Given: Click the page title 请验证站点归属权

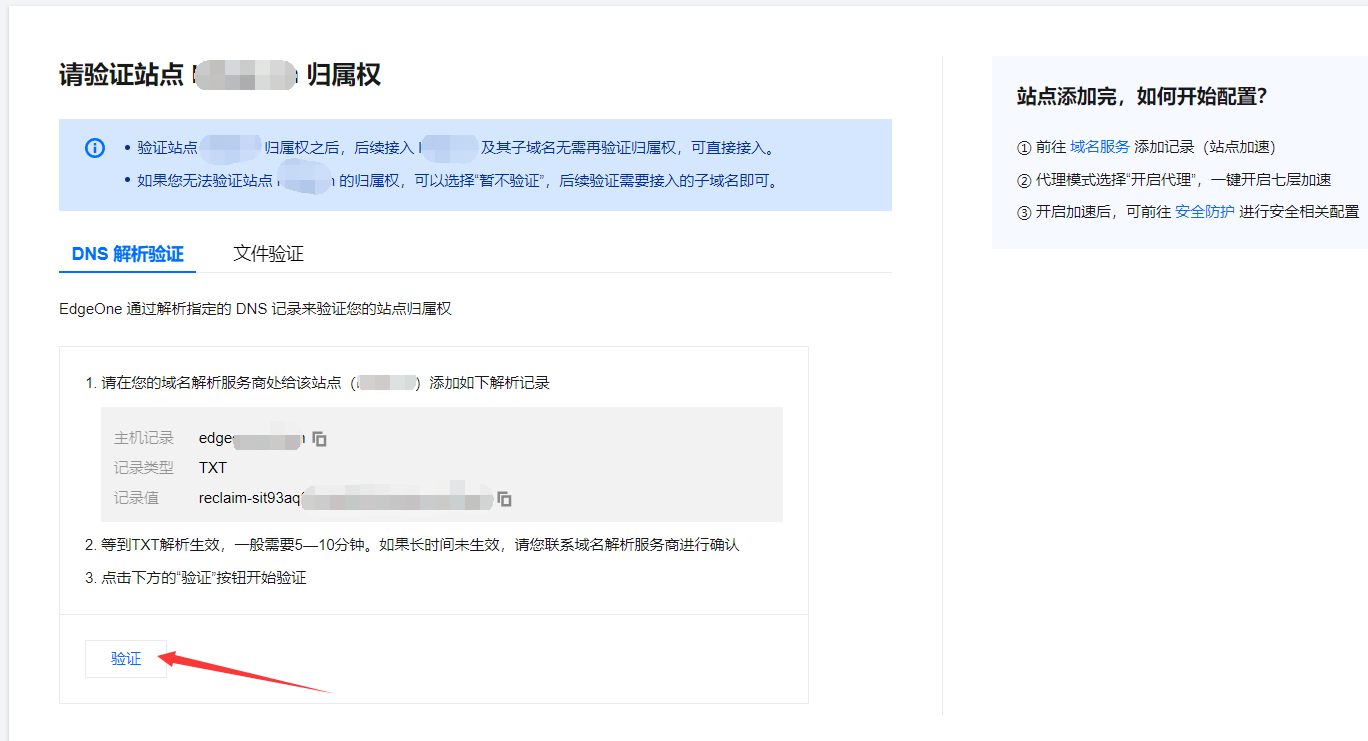Looking at the screenshot, I should [220, 75].
